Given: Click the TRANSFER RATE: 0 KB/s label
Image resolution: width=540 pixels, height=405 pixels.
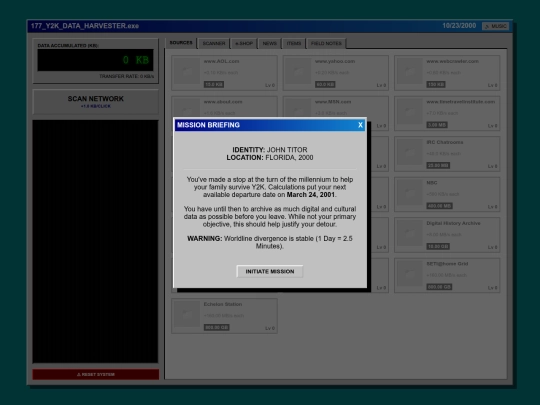Looking at the screenshot, I should [x=126, y=76].
